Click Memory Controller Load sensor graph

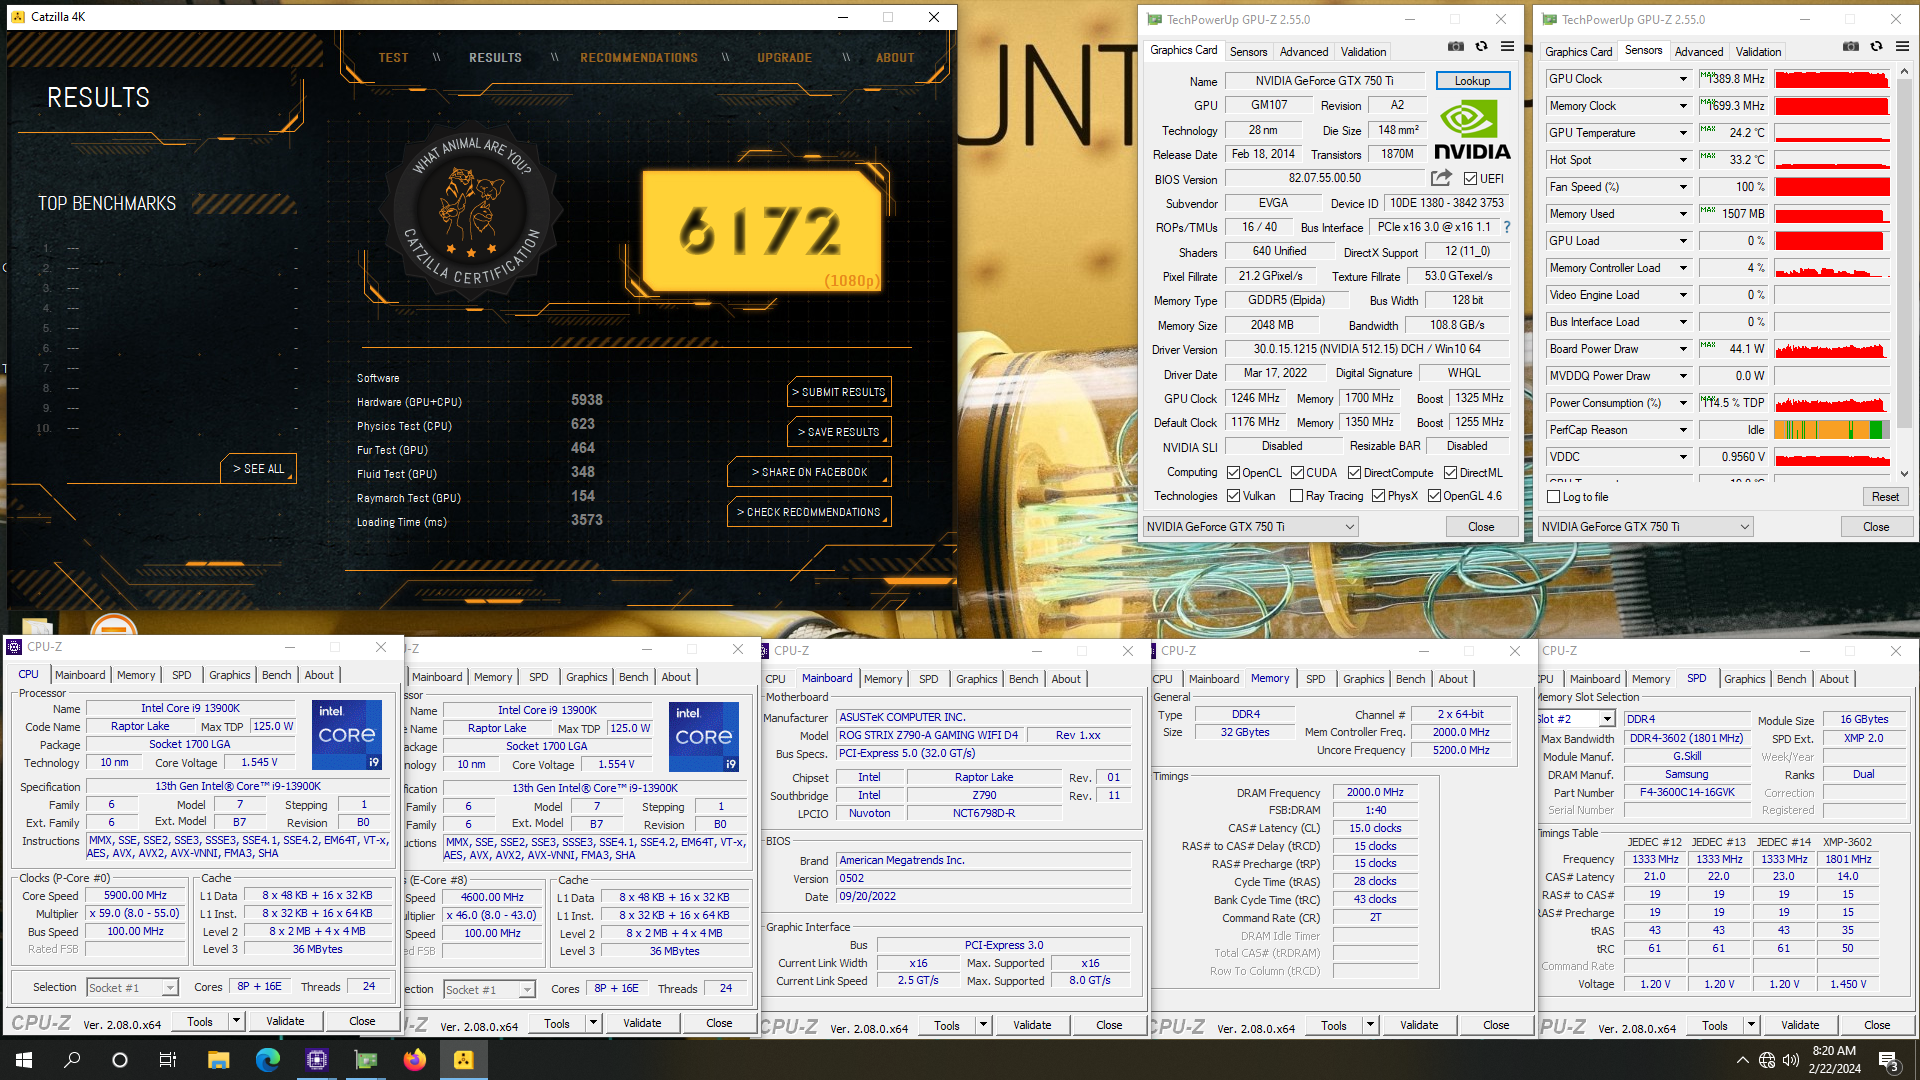click(x=1832, y=268)
